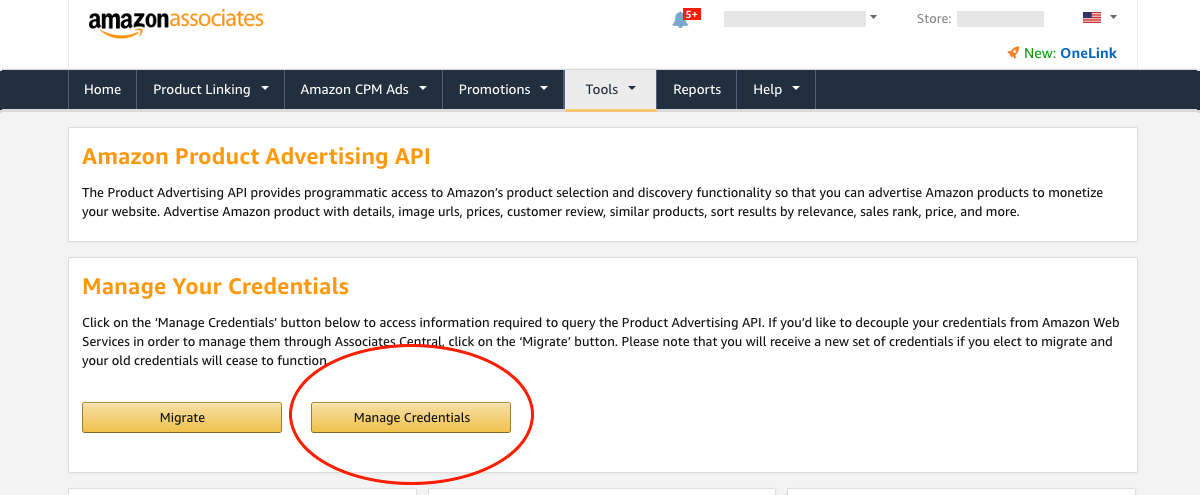Open the Amazon CPM Ads dropdown
The width and height of the screenshot is (1200, 495).
(x=364, y=89)
